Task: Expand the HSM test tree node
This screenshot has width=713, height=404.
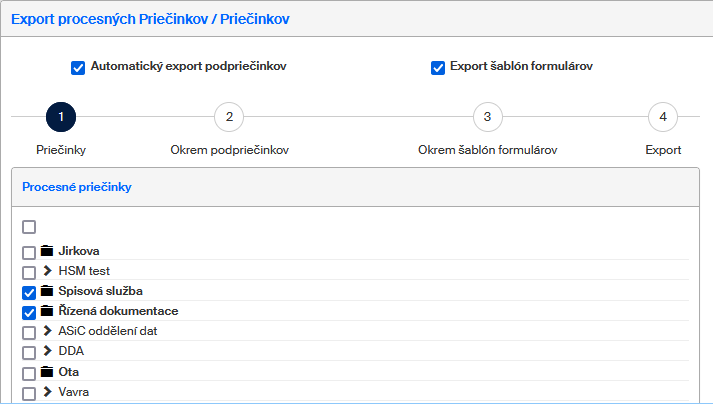Action: [46, 271]
